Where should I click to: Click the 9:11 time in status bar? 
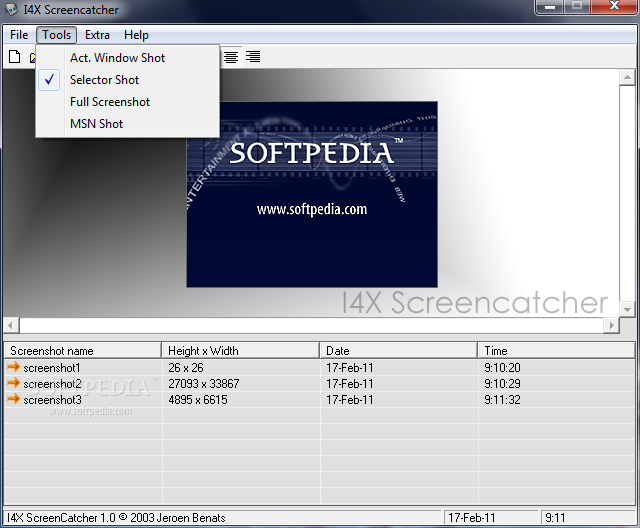click(x=555, y=518)
